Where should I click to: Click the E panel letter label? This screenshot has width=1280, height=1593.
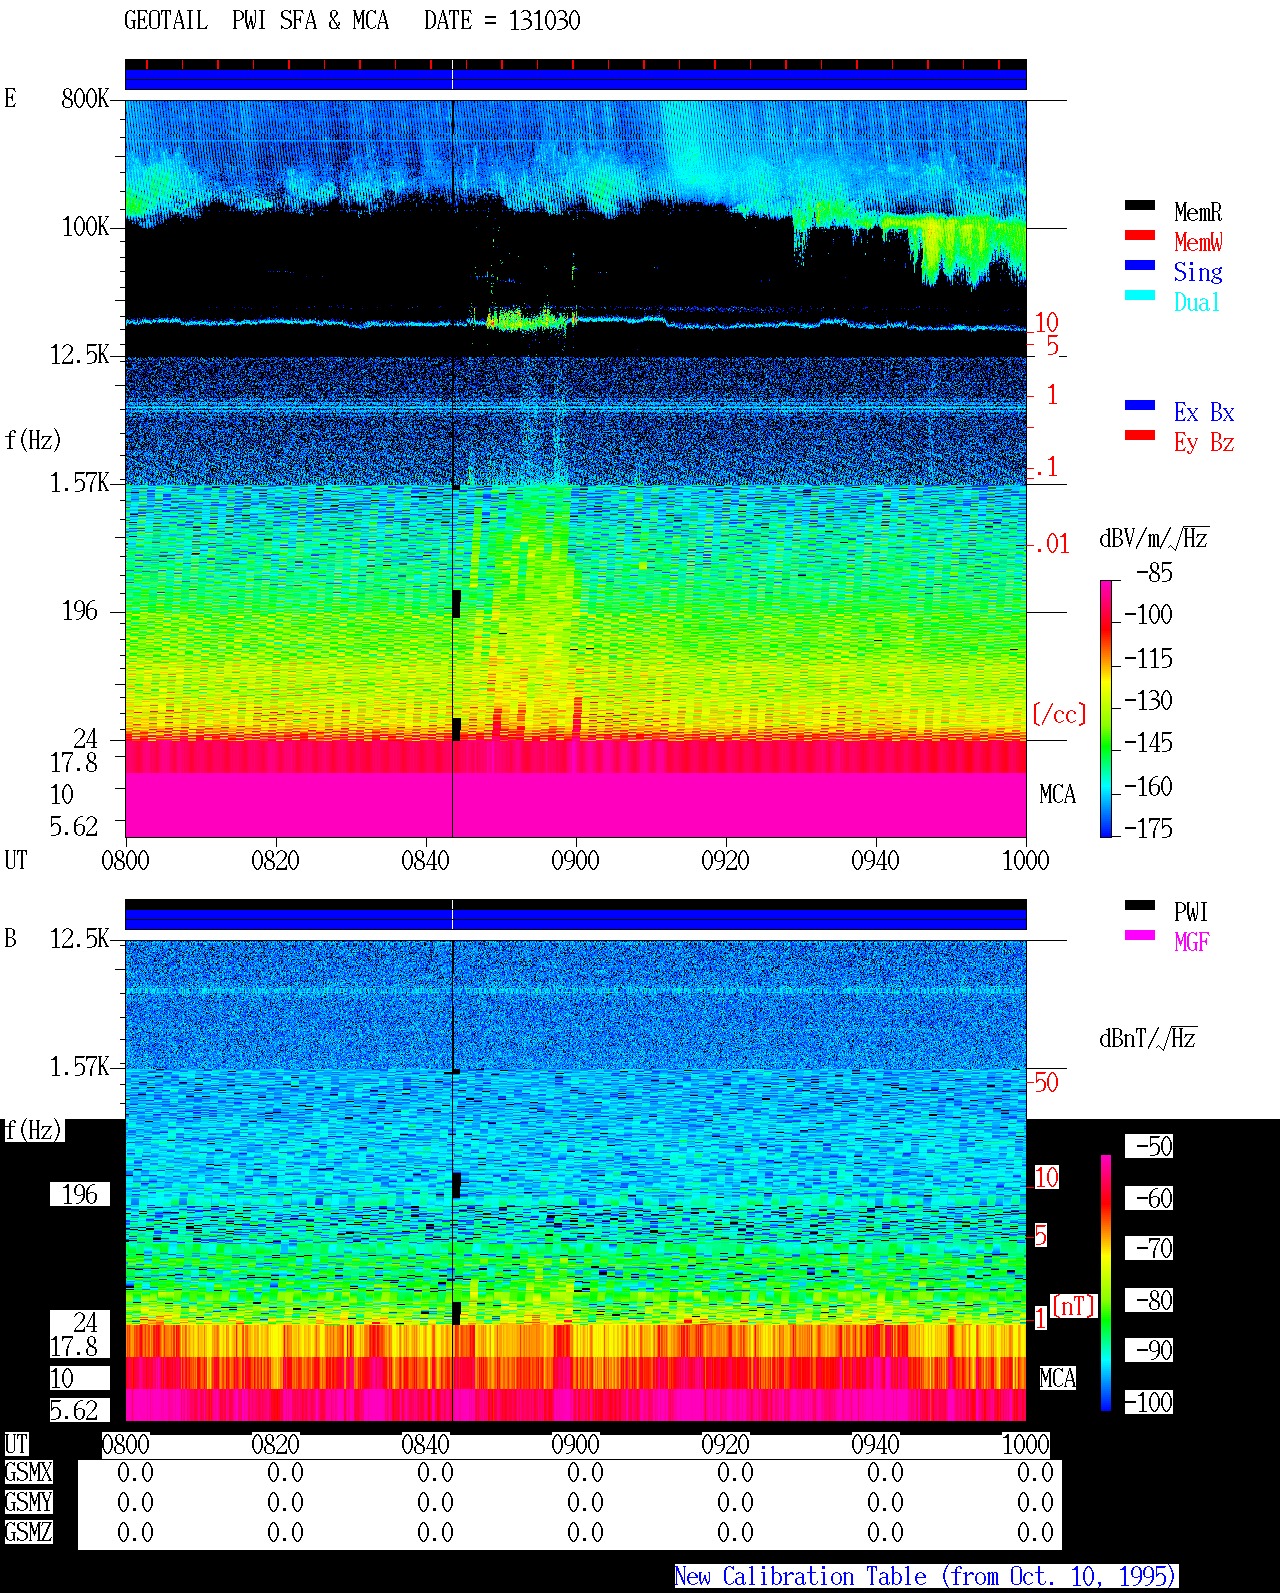tap(10, 98)
